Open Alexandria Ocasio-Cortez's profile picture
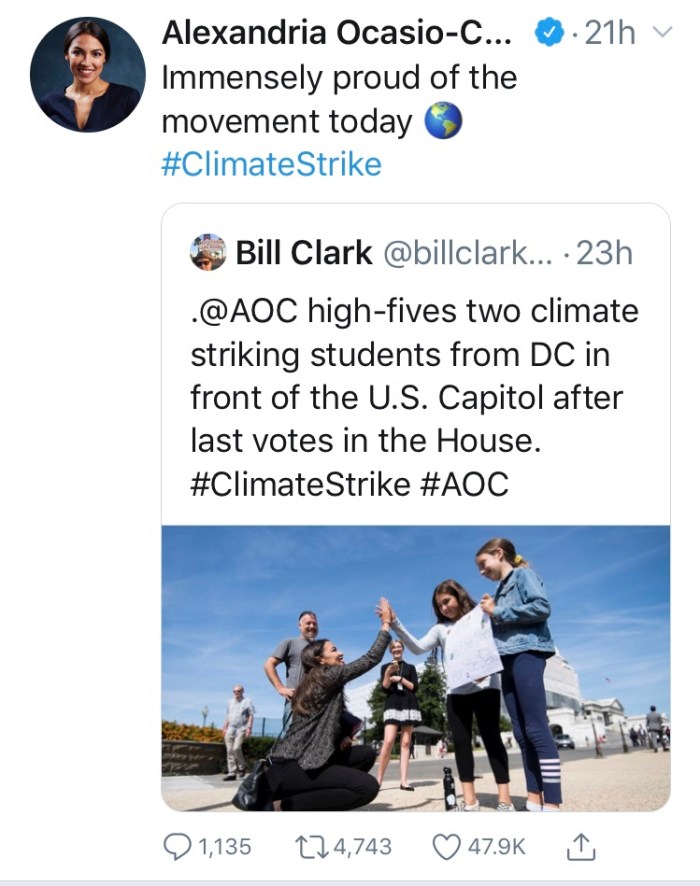700x886 pixels. tap(85, 75)
